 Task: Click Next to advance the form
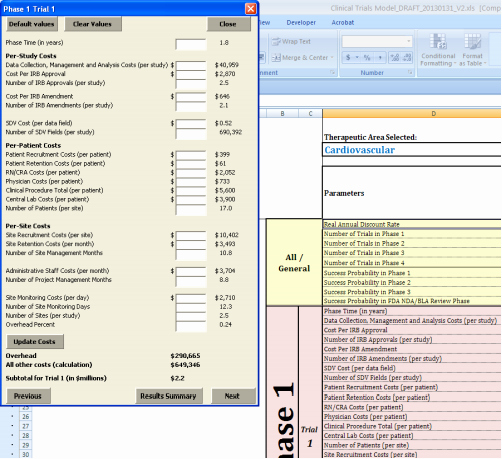pos(233,396)
